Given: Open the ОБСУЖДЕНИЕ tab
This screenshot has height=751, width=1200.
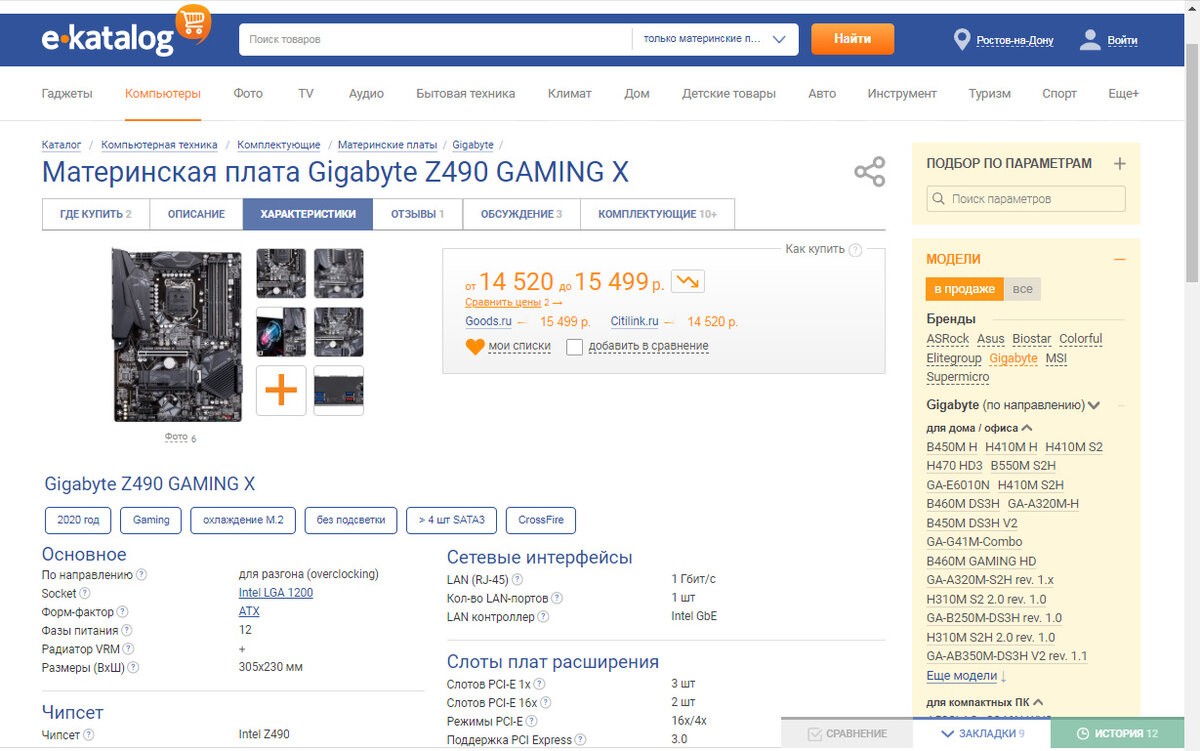Looking at the screenshot, I should coord(521,214).
